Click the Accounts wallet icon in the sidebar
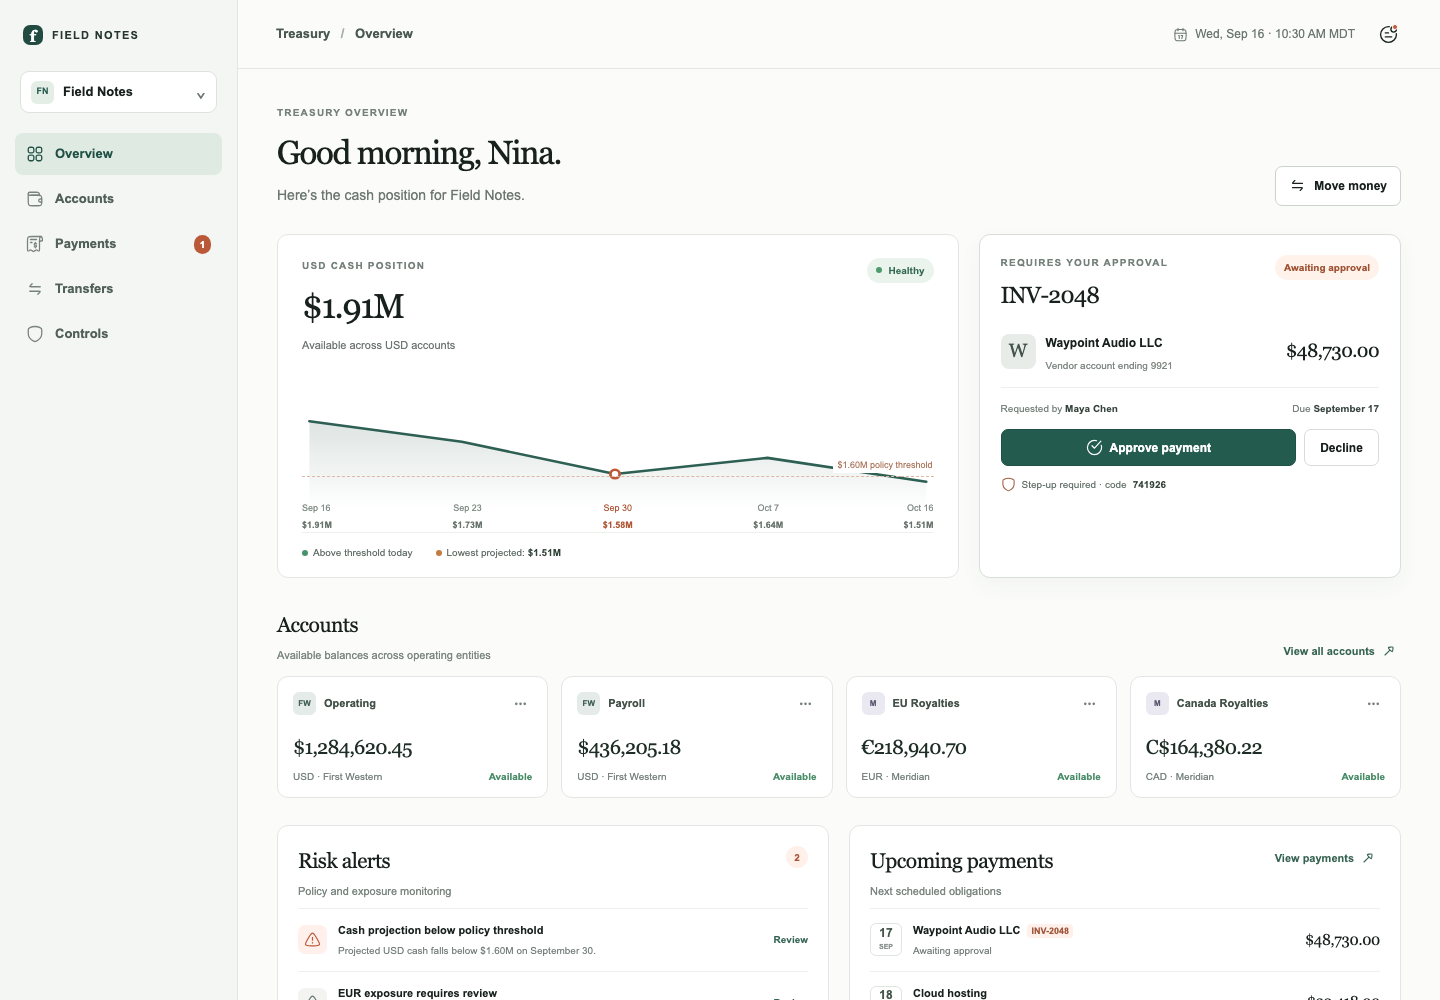Viewport: 1440px width, 1000px height. click(x=35, y=199)
